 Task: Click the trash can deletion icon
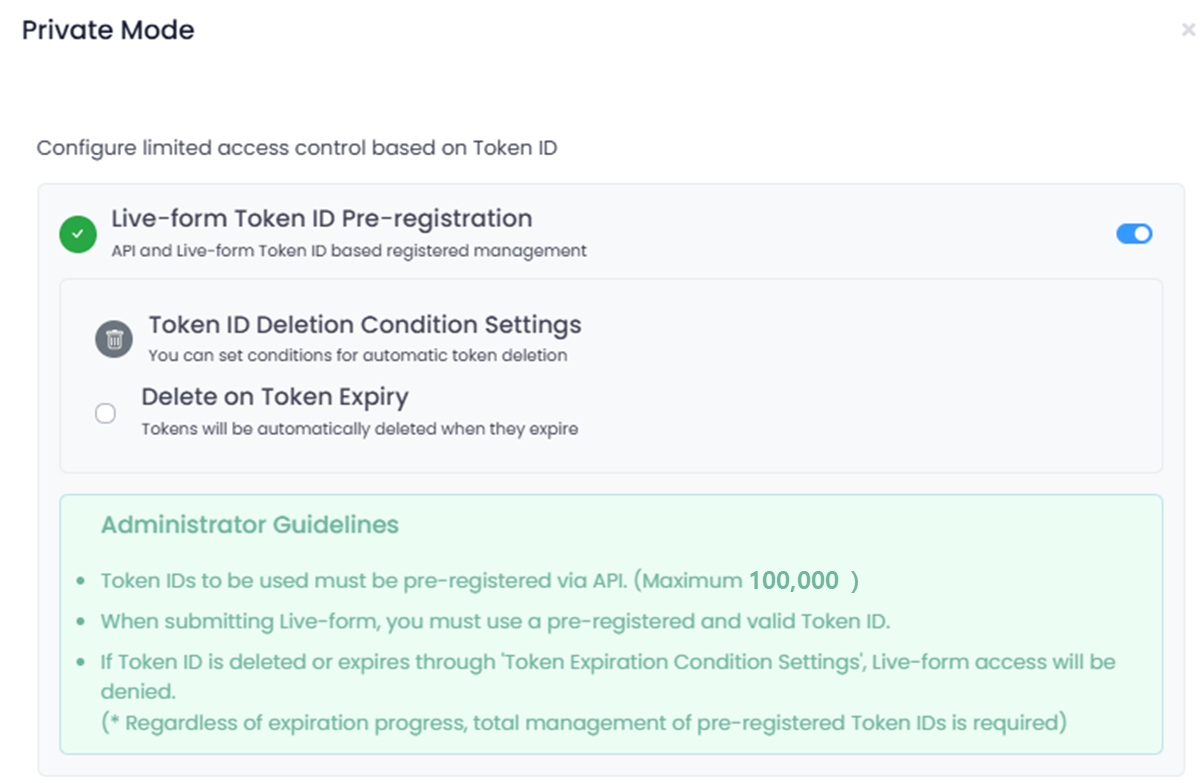[114, 340]
